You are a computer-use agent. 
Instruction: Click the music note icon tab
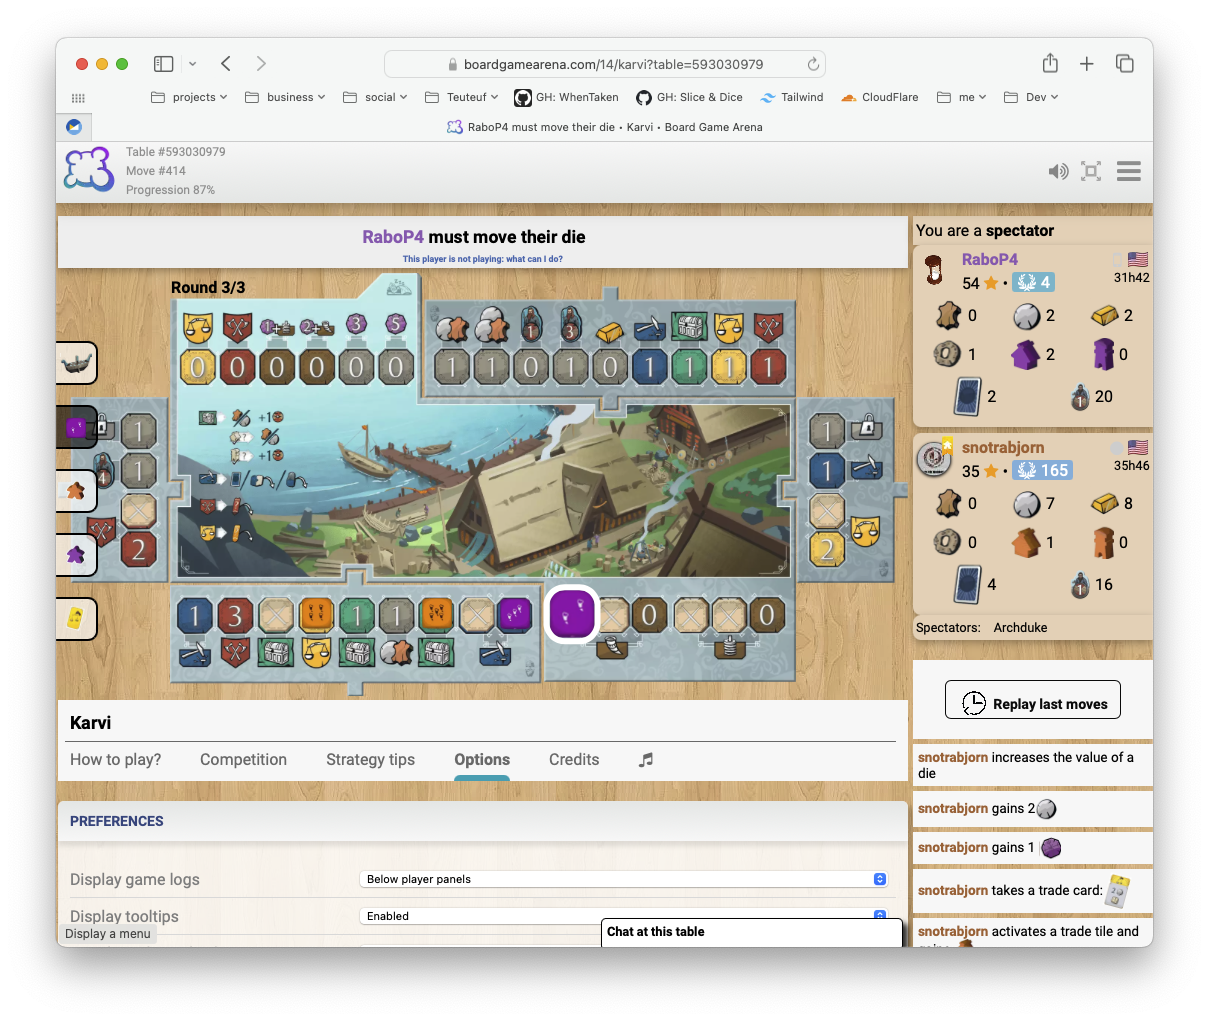646,760
